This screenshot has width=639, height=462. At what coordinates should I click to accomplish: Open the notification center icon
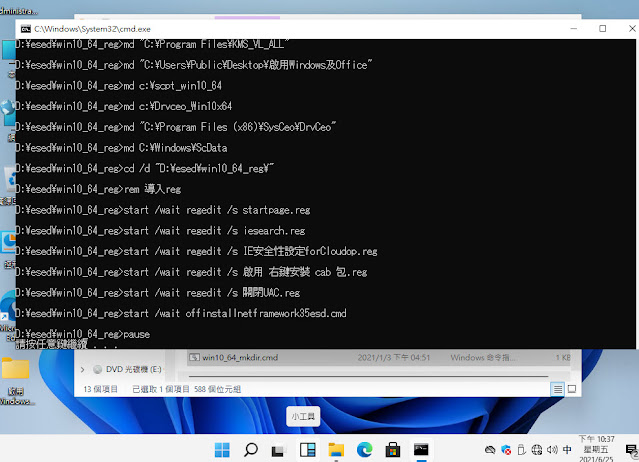632,450
